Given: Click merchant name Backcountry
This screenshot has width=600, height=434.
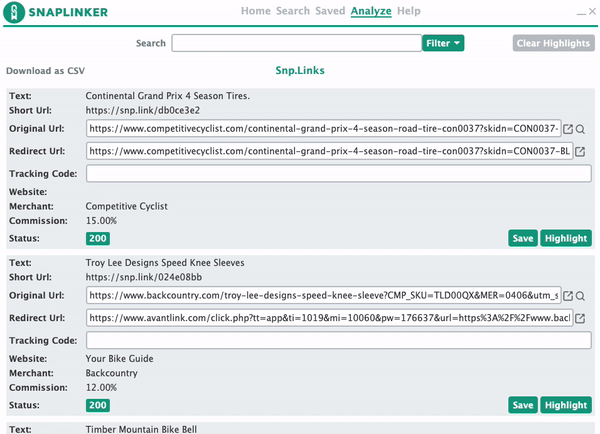Looking at the screenshot, I should (112, 373).
